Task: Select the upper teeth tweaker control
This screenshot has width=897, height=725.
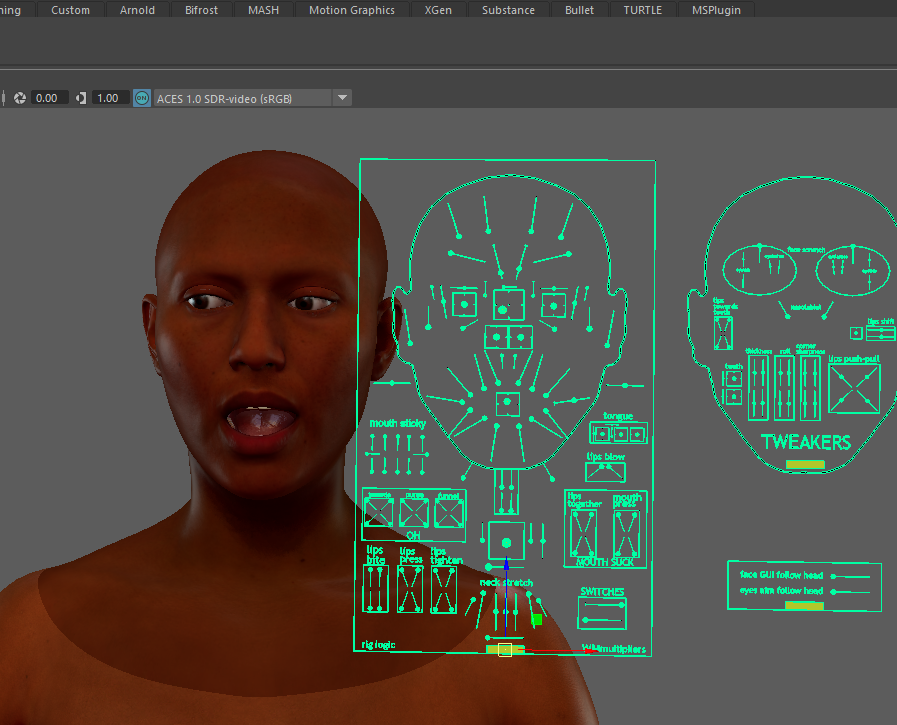Action: pos(733,378)
